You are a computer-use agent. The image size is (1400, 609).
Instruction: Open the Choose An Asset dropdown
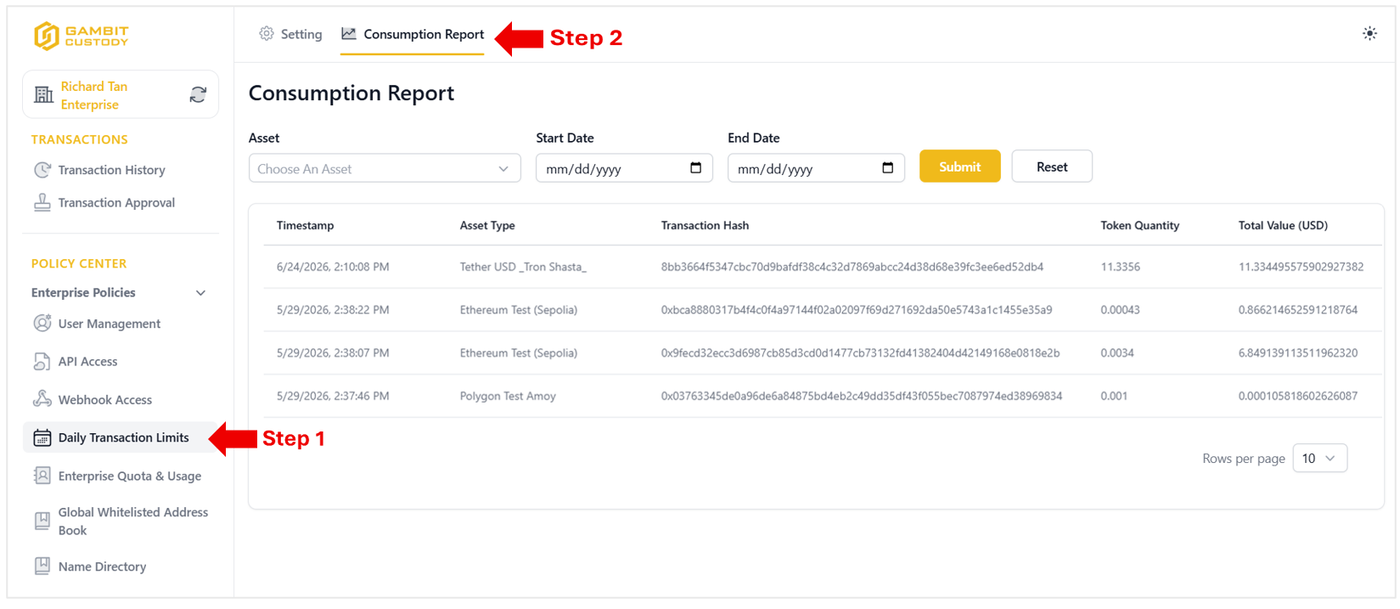385,169
